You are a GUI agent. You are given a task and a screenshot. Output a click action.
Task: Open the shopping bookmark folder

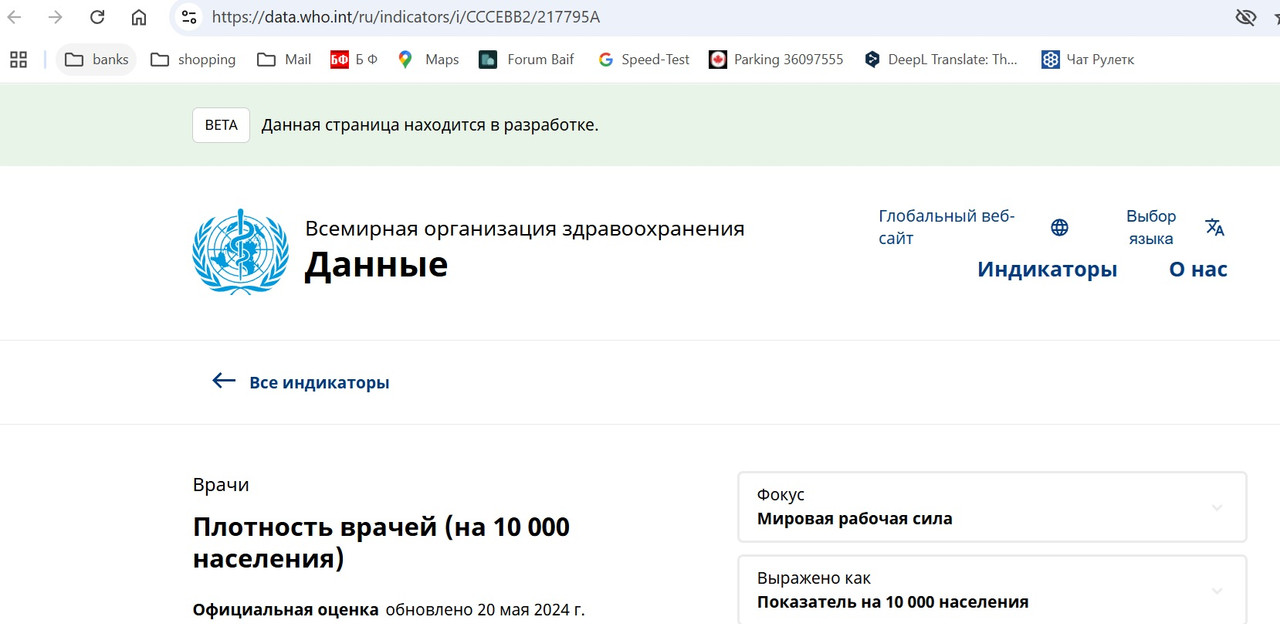click(x=193, y=60)
